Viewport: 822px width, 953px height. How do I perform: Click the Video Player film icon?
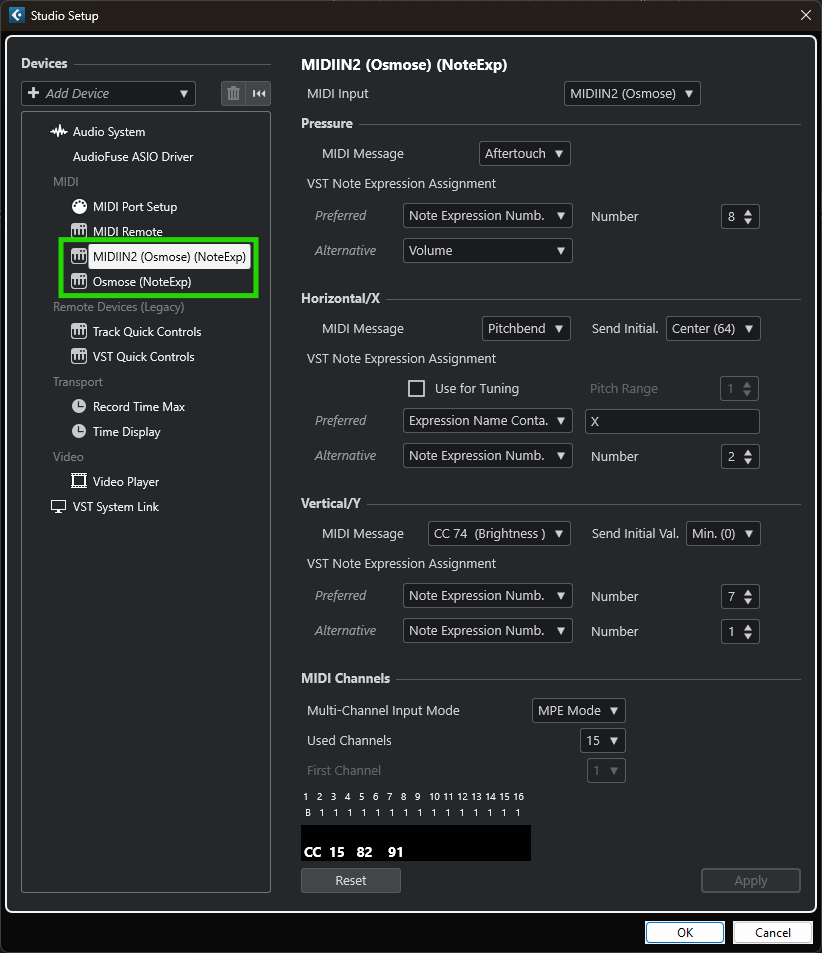point(79,482)
